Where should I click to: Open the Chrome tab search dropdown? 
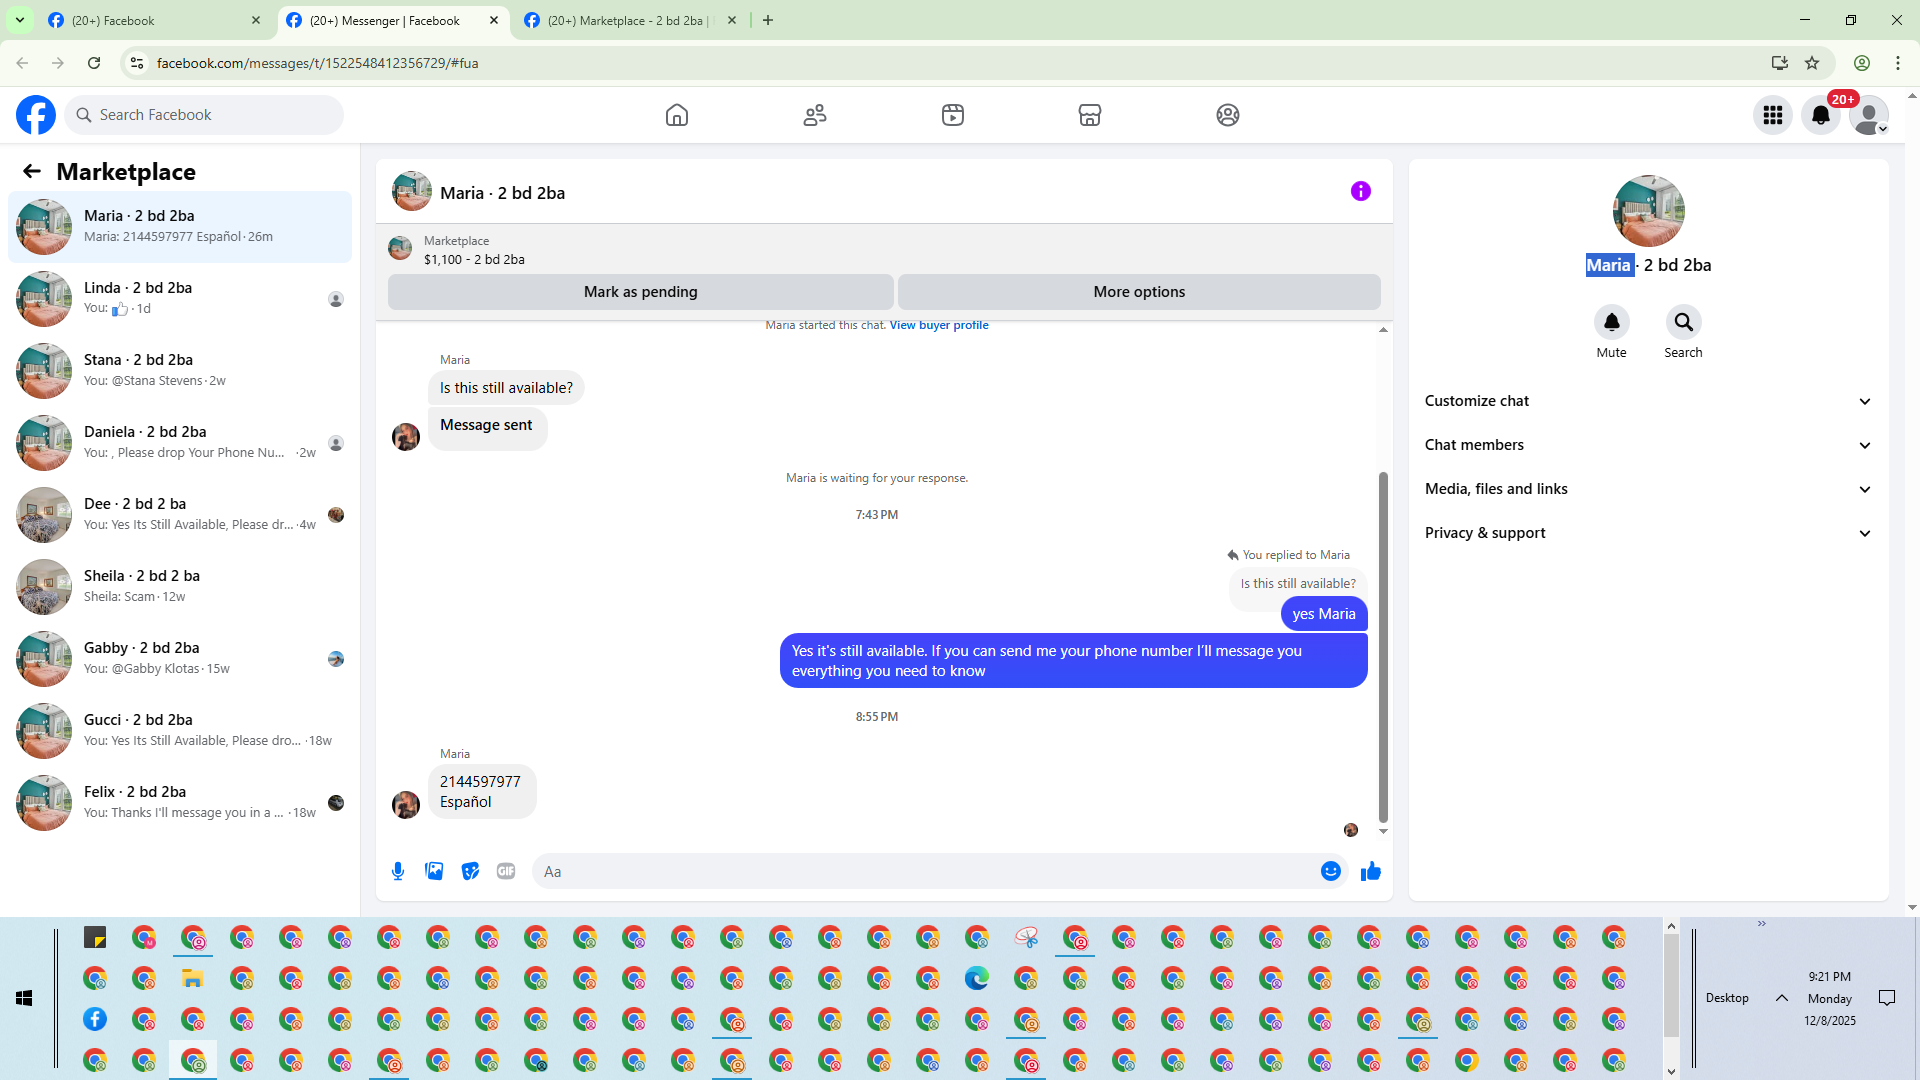pos(20,20)
